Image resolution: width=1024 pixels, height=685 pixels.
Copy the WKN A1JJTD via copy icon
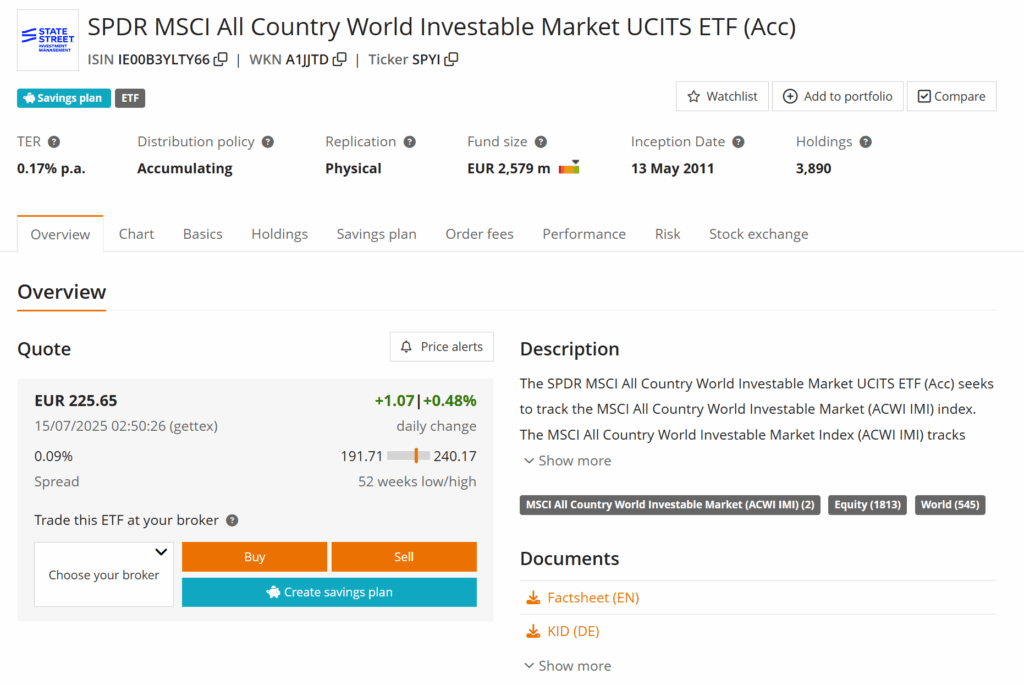(340, 60)
